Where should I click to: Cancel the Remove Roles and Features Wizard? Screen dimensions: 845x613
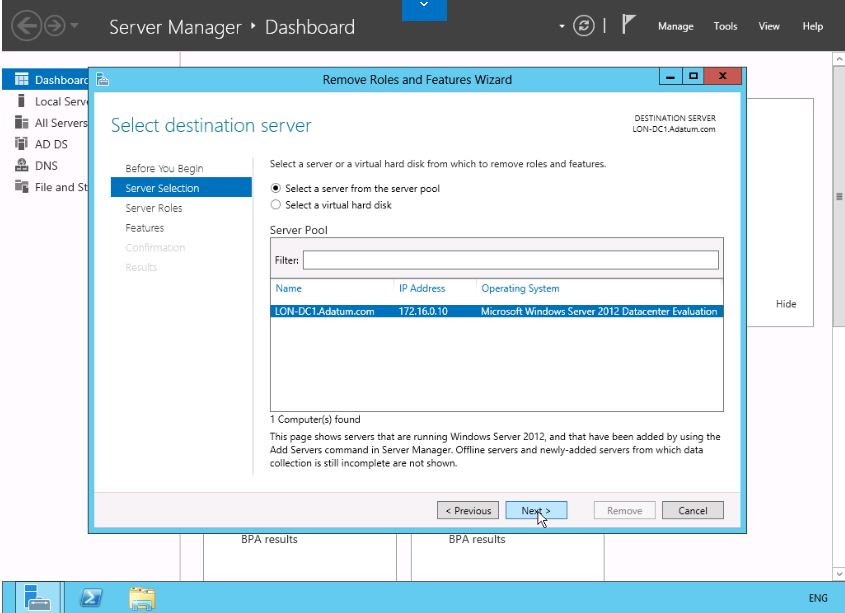point(692,511)
